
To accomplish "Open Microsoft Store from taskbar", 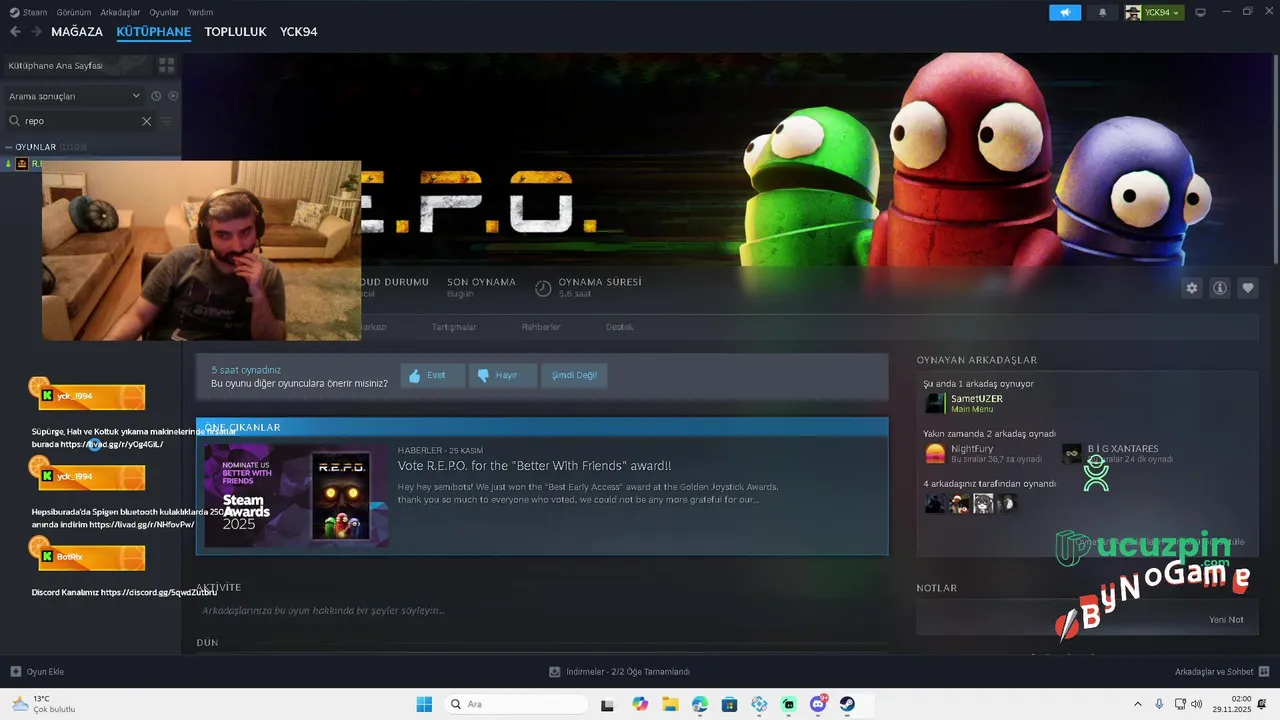I will 729,704.
